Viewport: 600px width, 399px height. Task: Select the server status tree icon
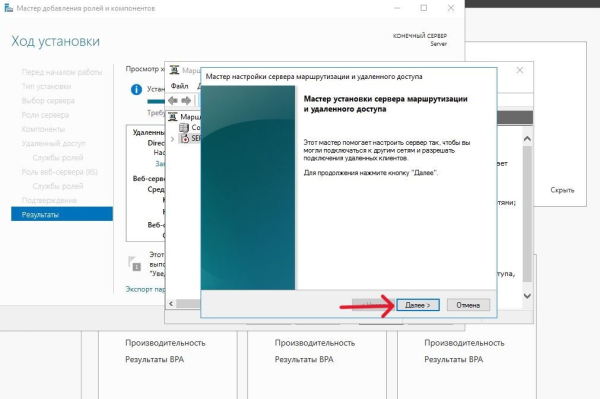[185, 138]
